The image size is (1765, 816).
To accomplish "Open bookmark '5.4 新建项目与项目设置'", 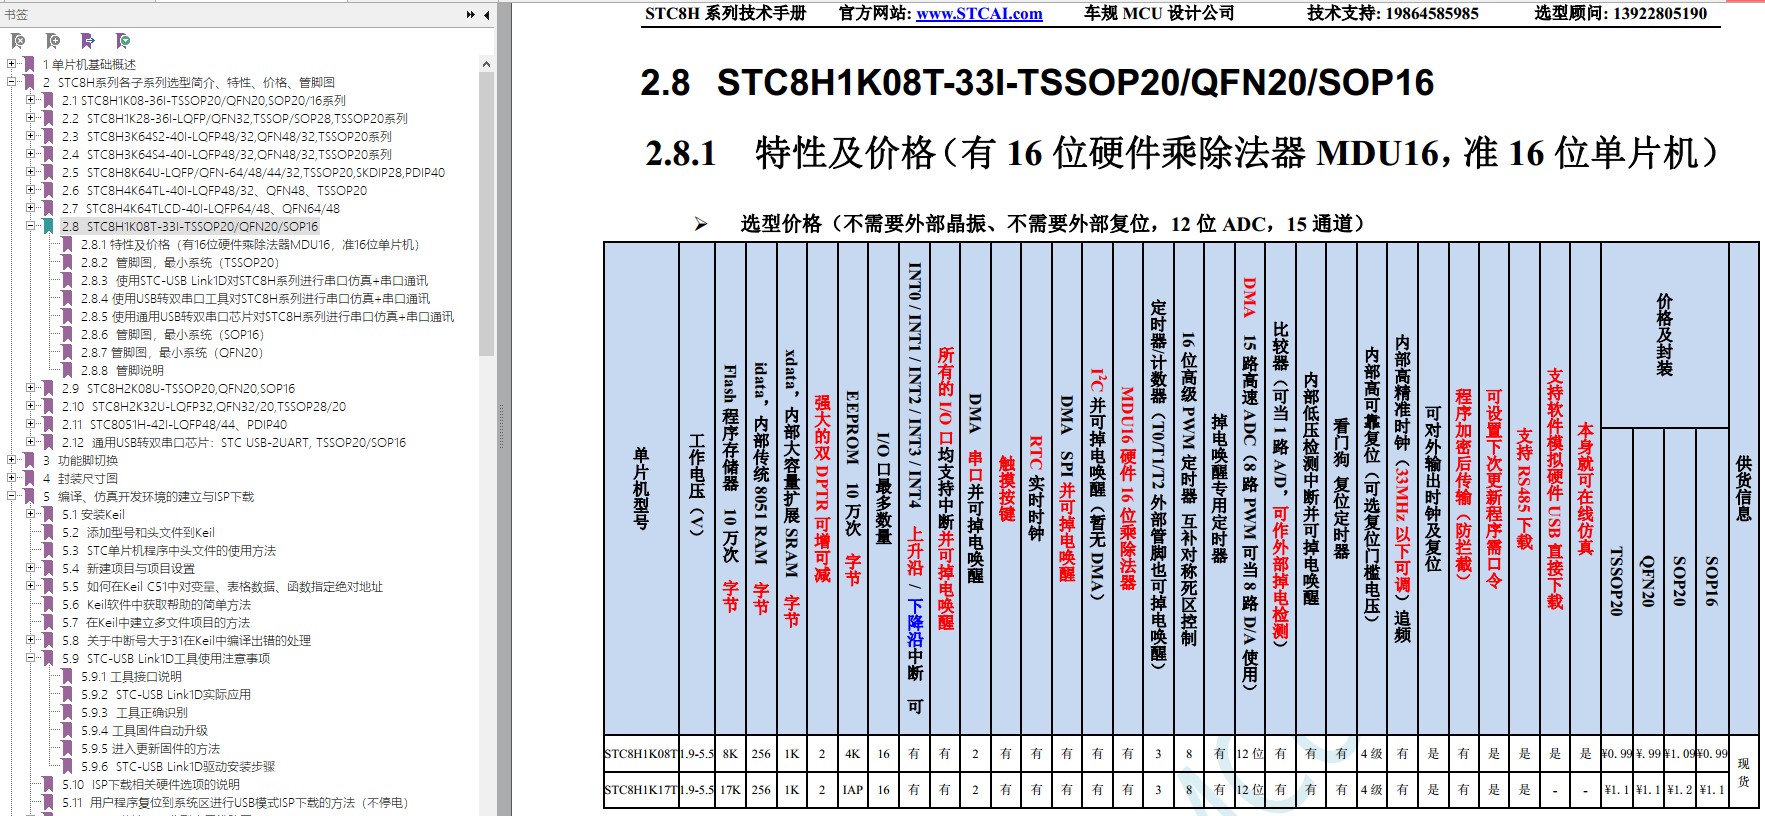I will (128, 568).
